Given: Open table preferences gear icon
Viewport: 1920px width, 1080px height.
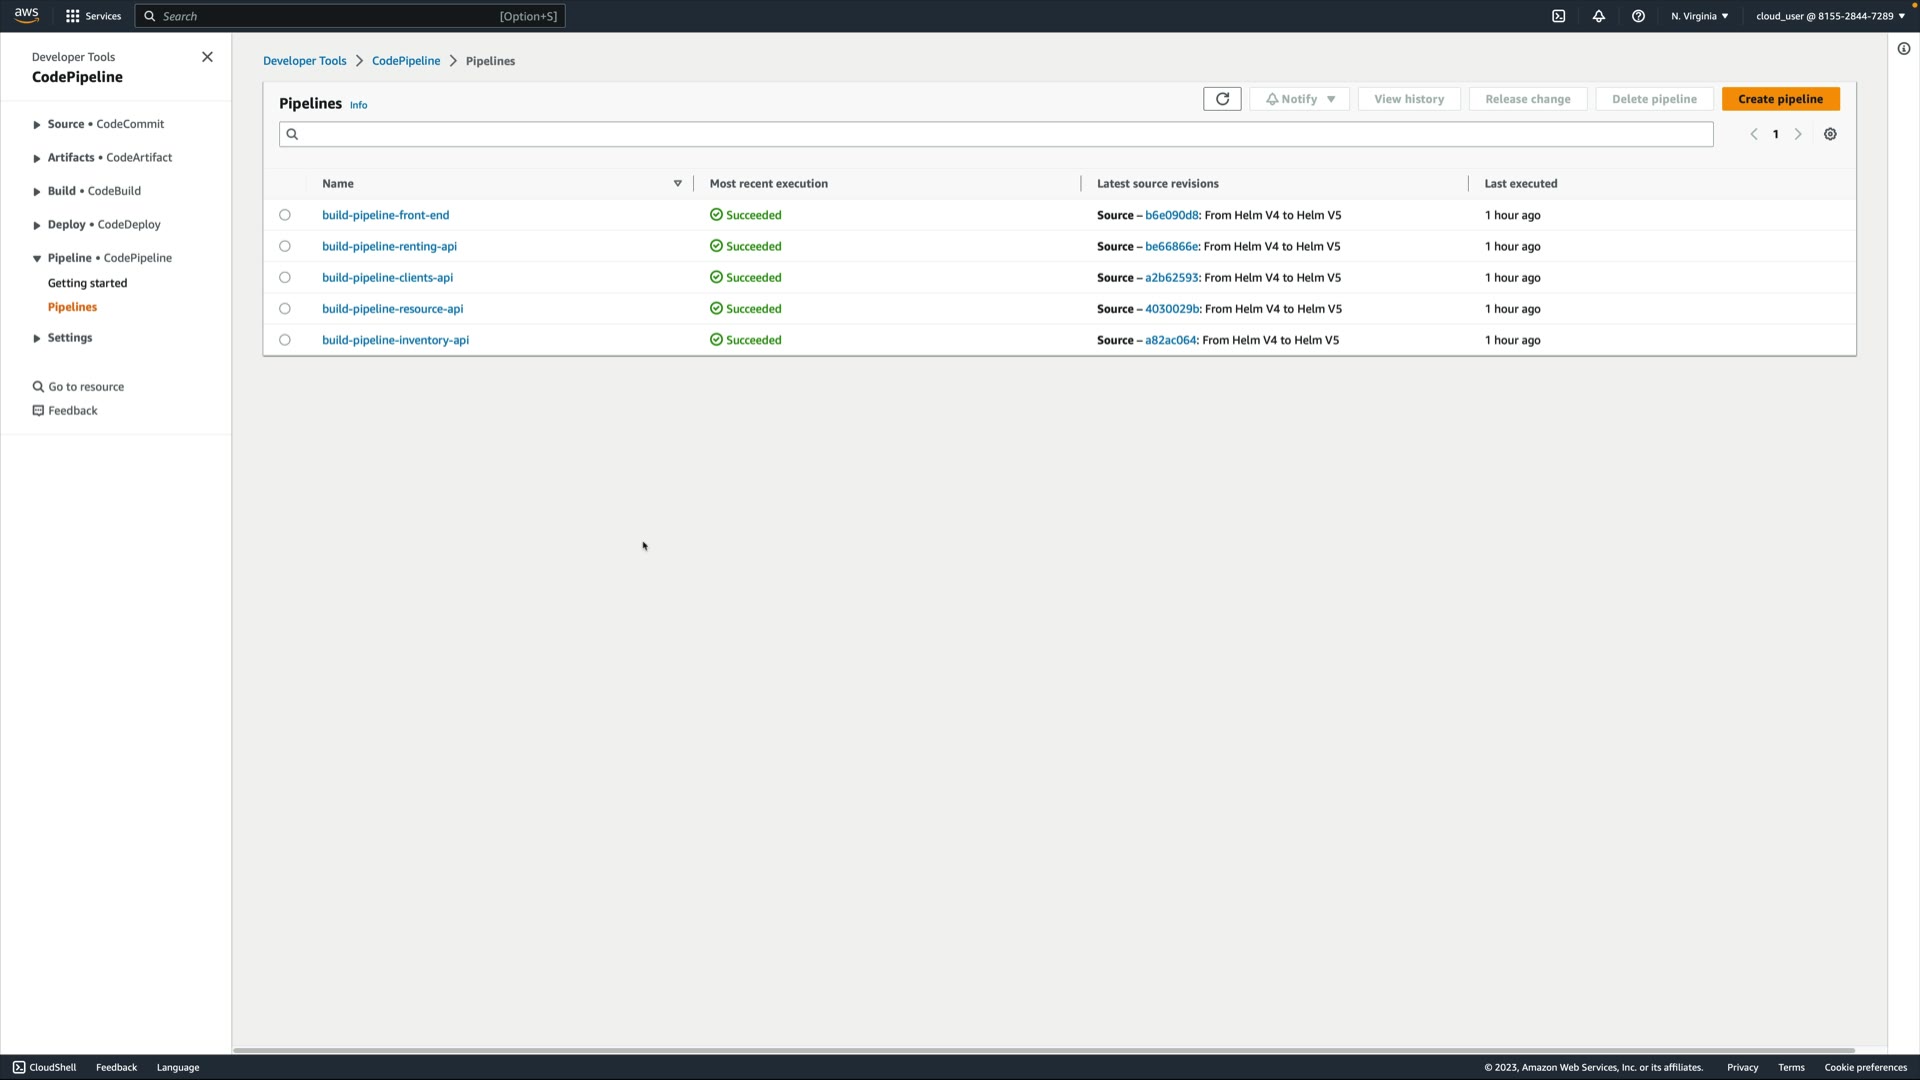Looking at the screenshot, I should pyautogui.click(x=1830, y=134).
